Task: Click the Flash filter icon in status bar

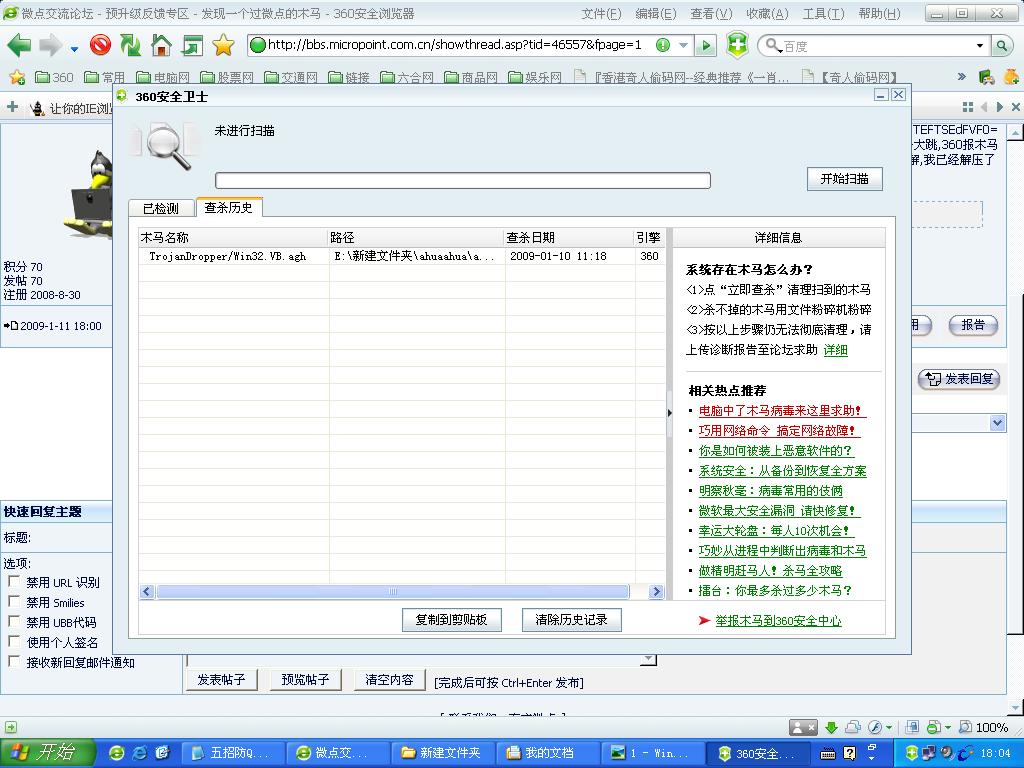Action: 876,727
